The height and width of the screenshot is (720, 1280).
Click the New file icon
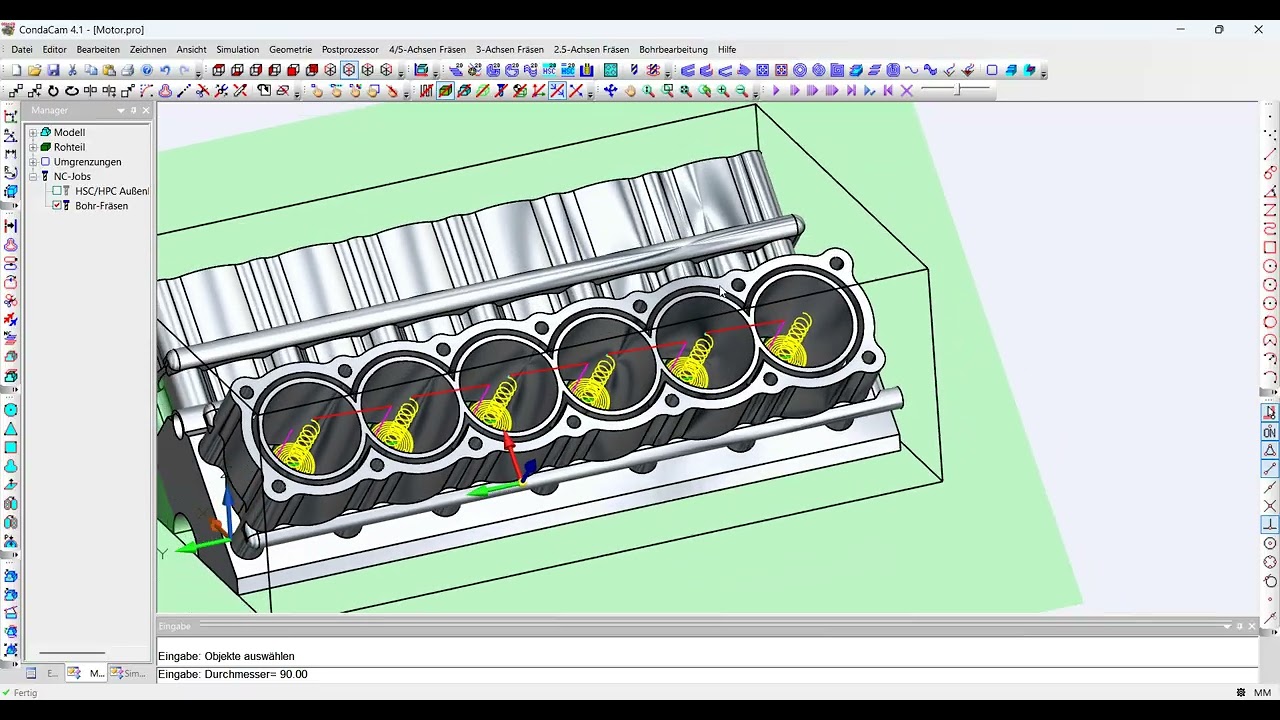16,70
